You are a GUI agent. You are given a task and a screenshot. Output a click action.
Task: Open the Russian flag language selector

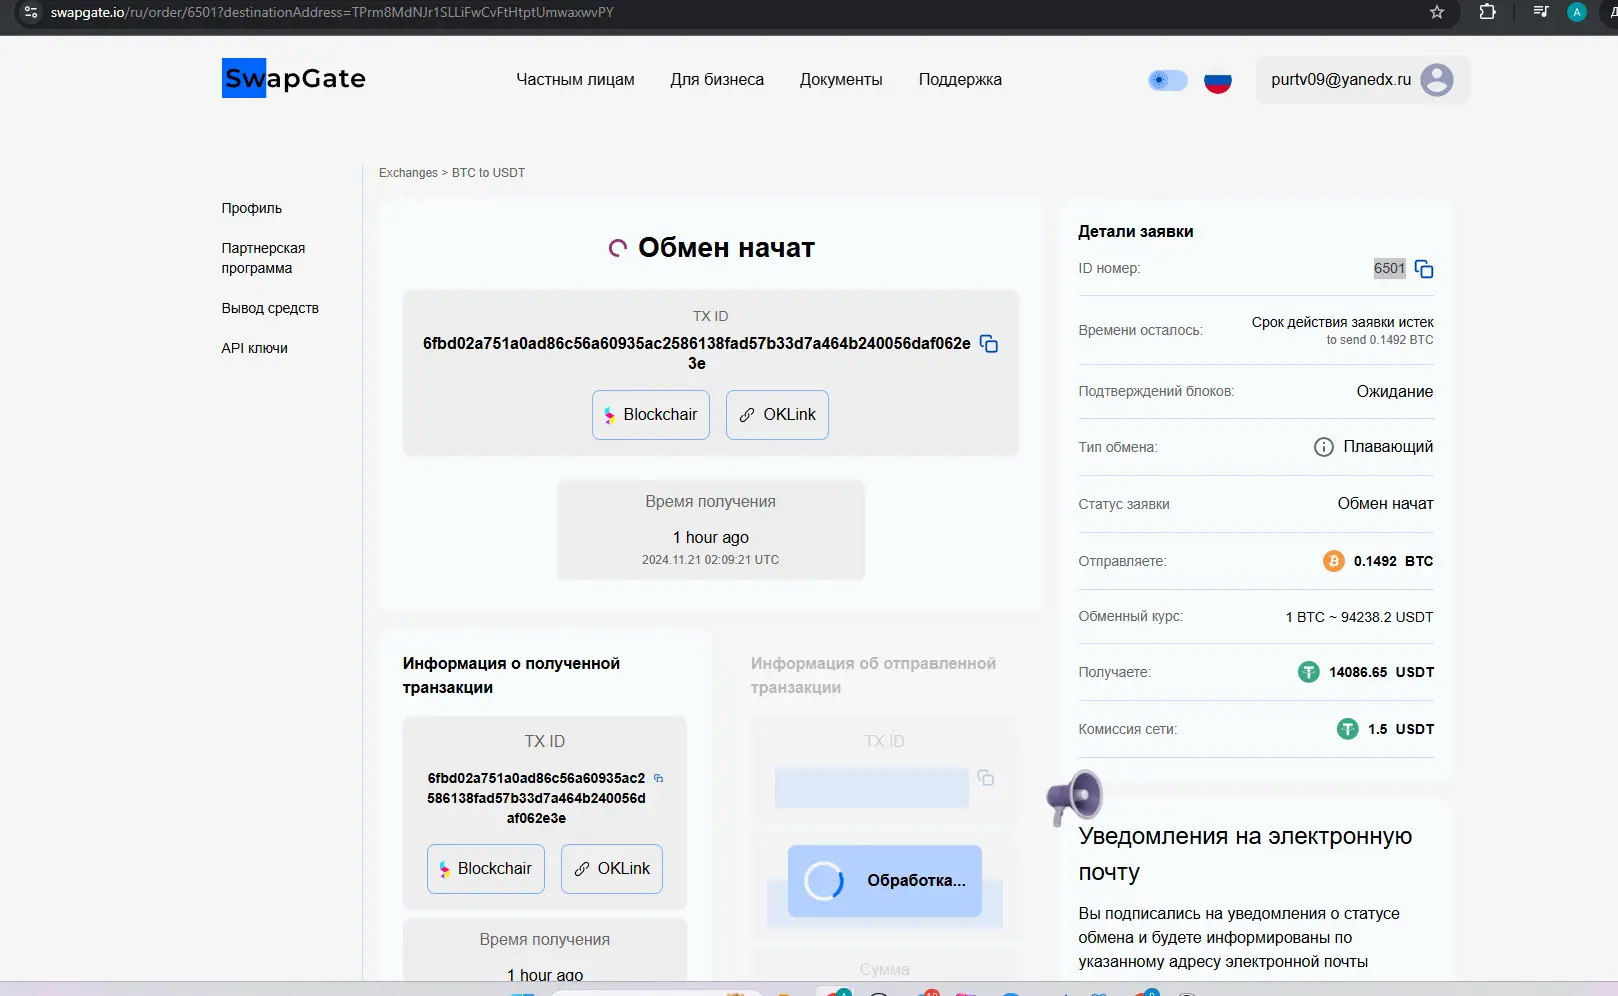1217,81
